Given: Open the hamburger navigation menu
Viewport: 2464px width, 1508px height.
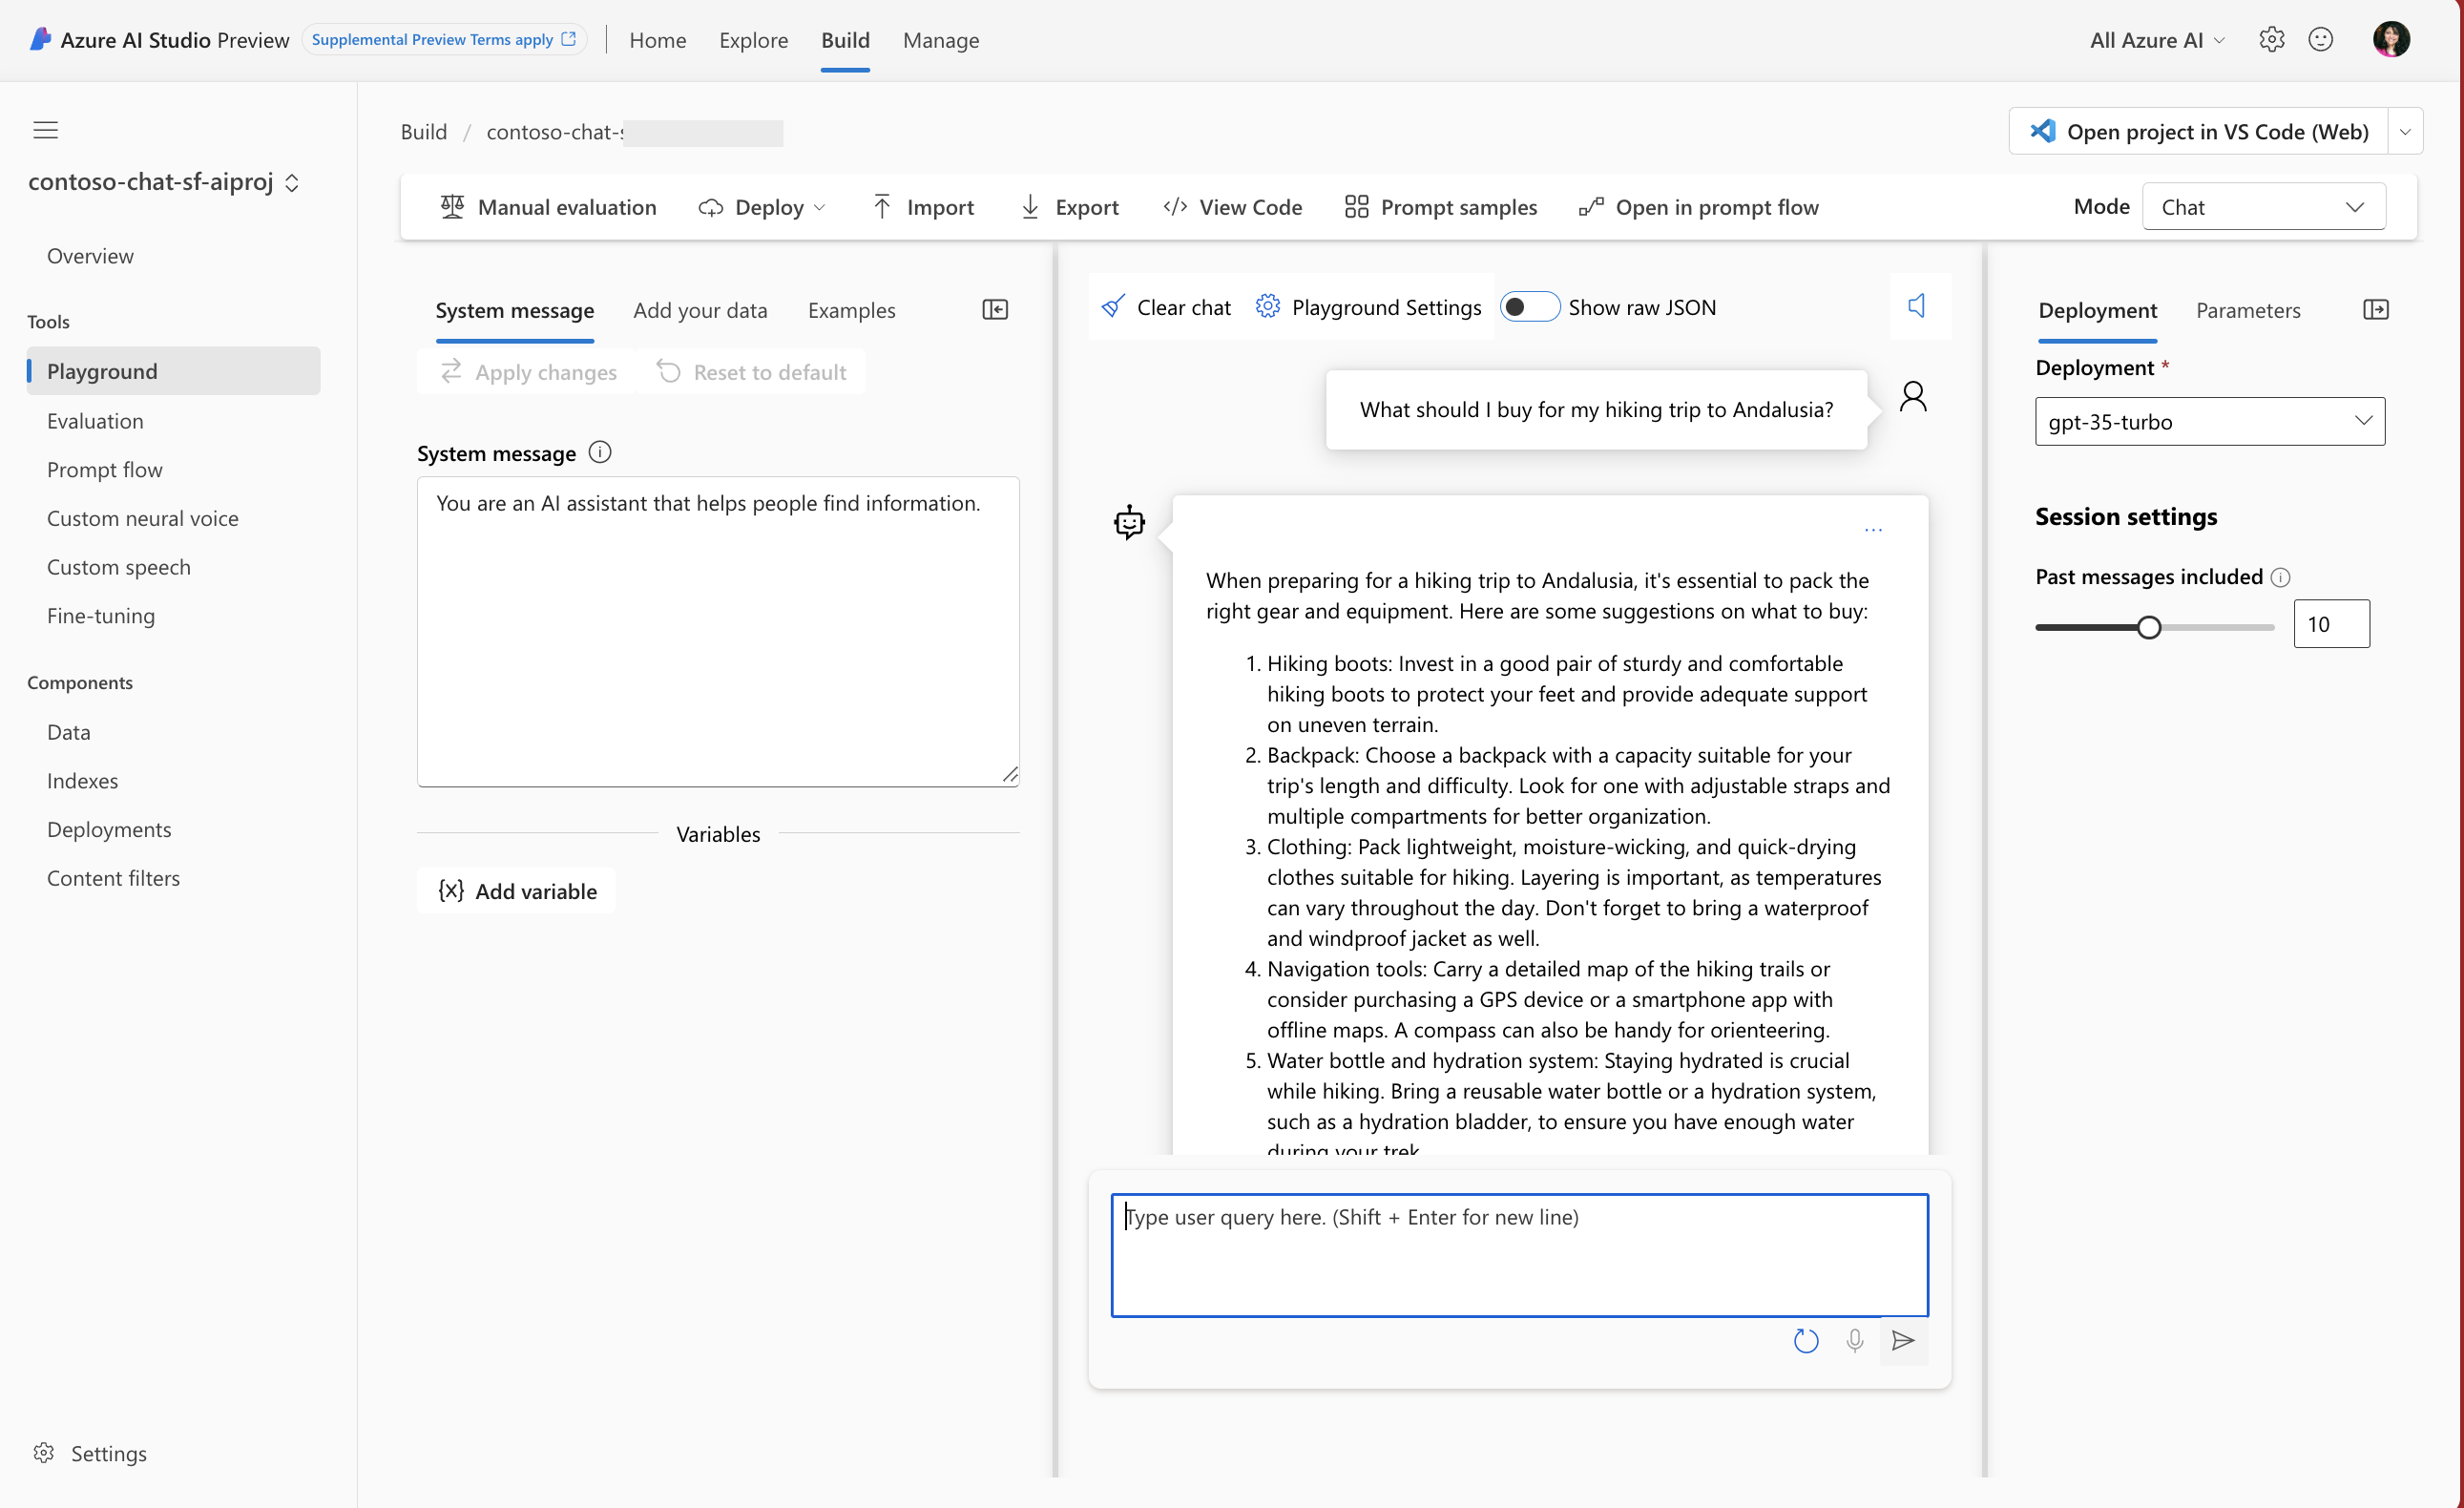Looking at the screenshot, I should pos(46,130).
